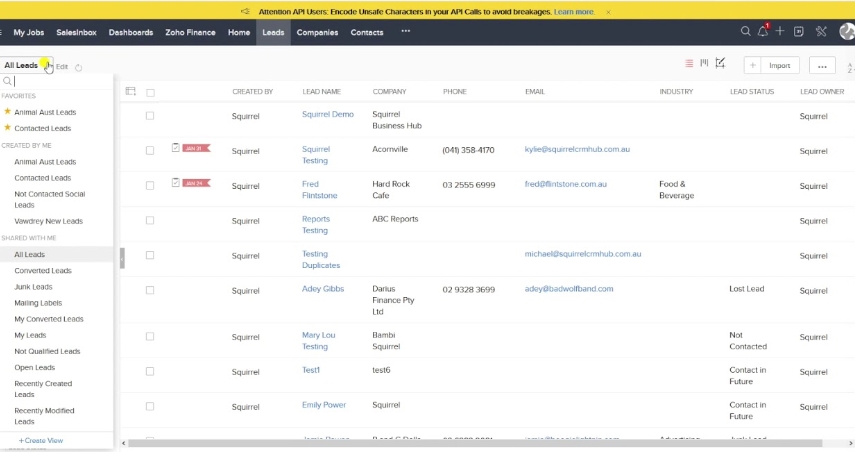This screenshot has width=855, height=452.
Task: Click the JAN 24 activity flag
Action: (196, 183)
